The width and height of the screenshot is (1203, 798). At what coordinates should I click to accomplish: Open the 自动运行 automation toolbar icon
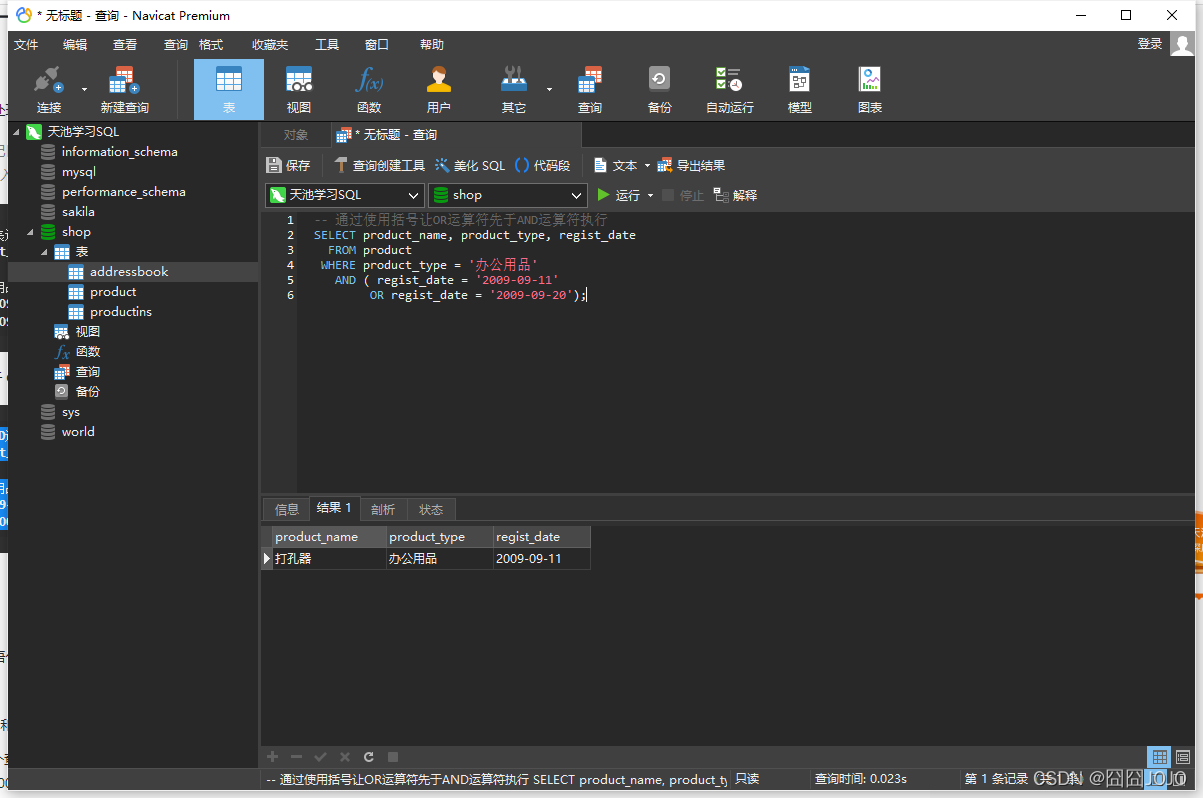click(x=729, y=89)
